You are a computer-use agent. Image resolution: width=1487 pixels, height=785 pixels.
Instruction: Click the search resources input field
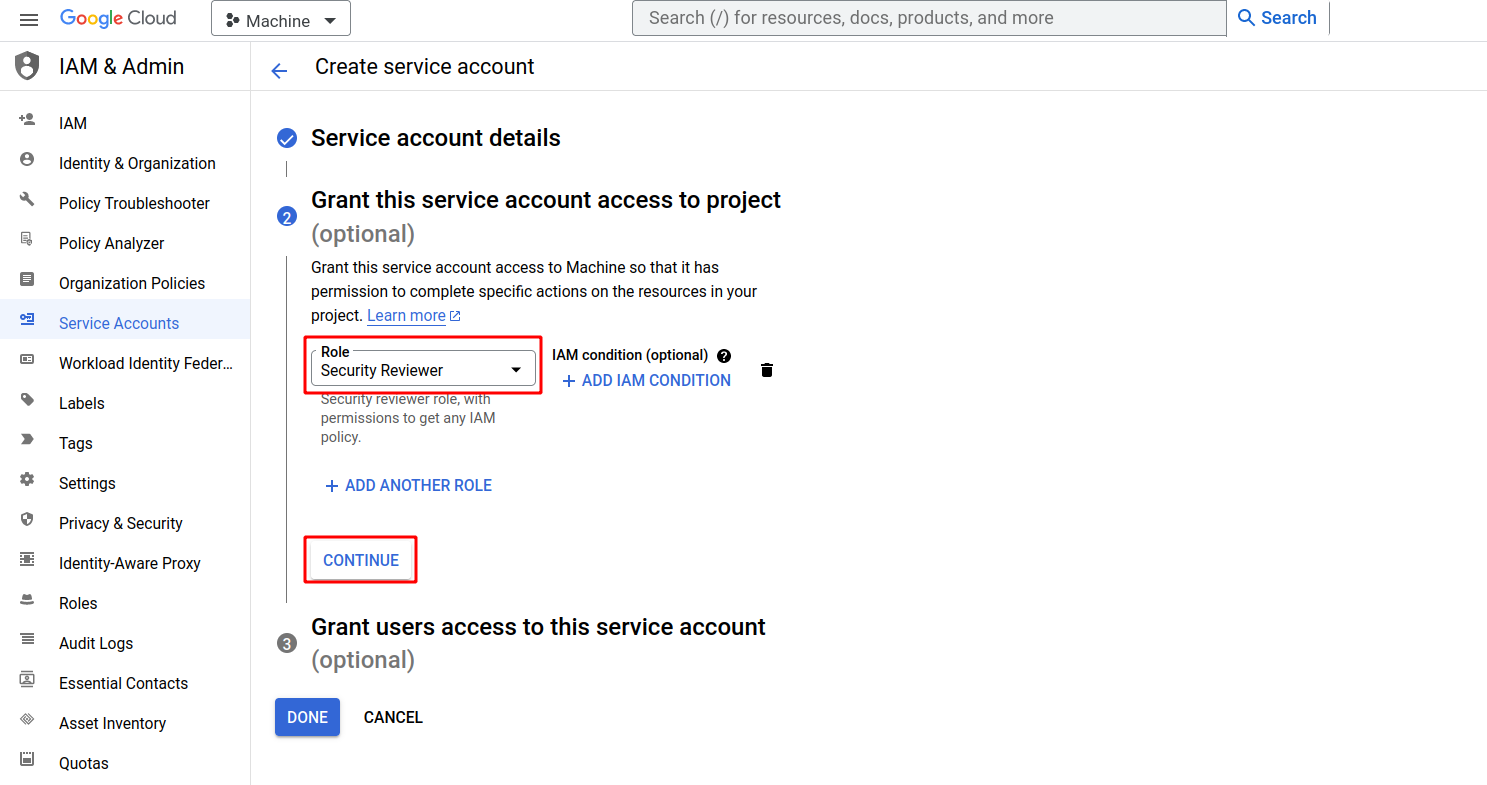pyautogui.click(x=928, y=17)
